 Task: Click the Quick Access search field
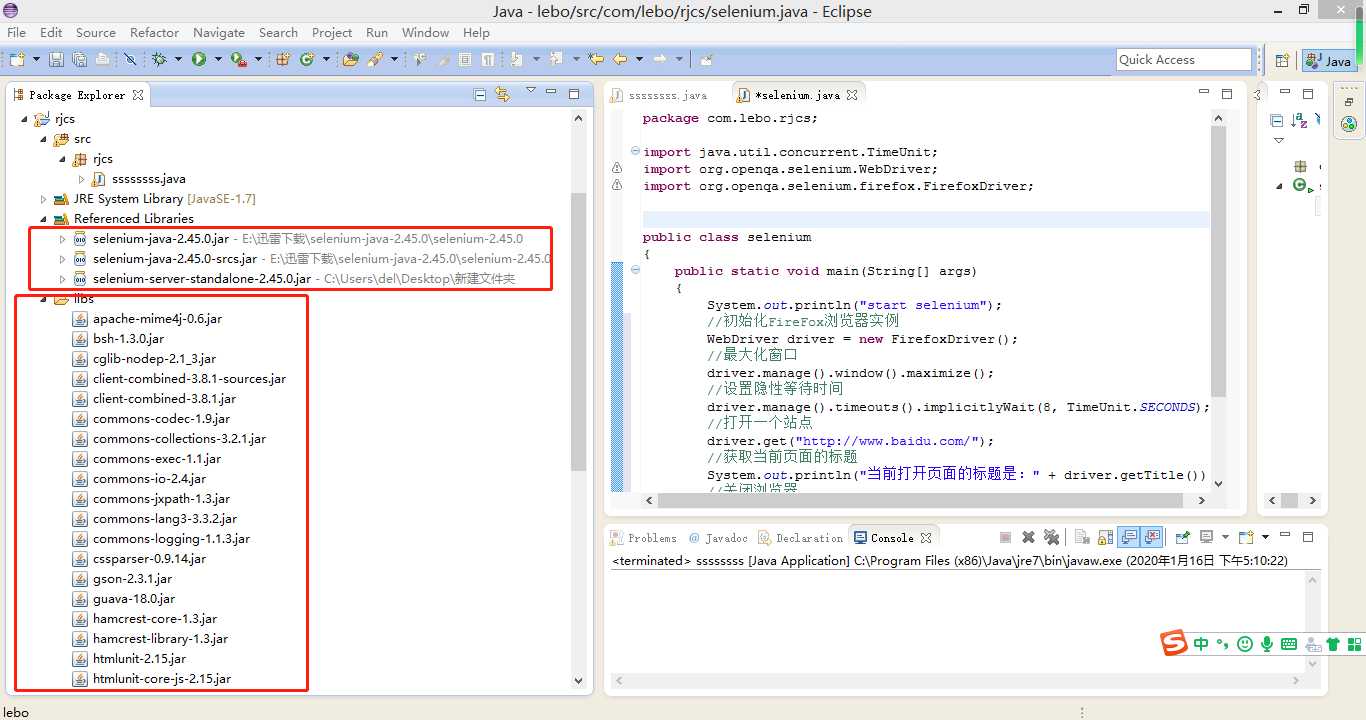pyautogui.click(x=1184, y=60)
